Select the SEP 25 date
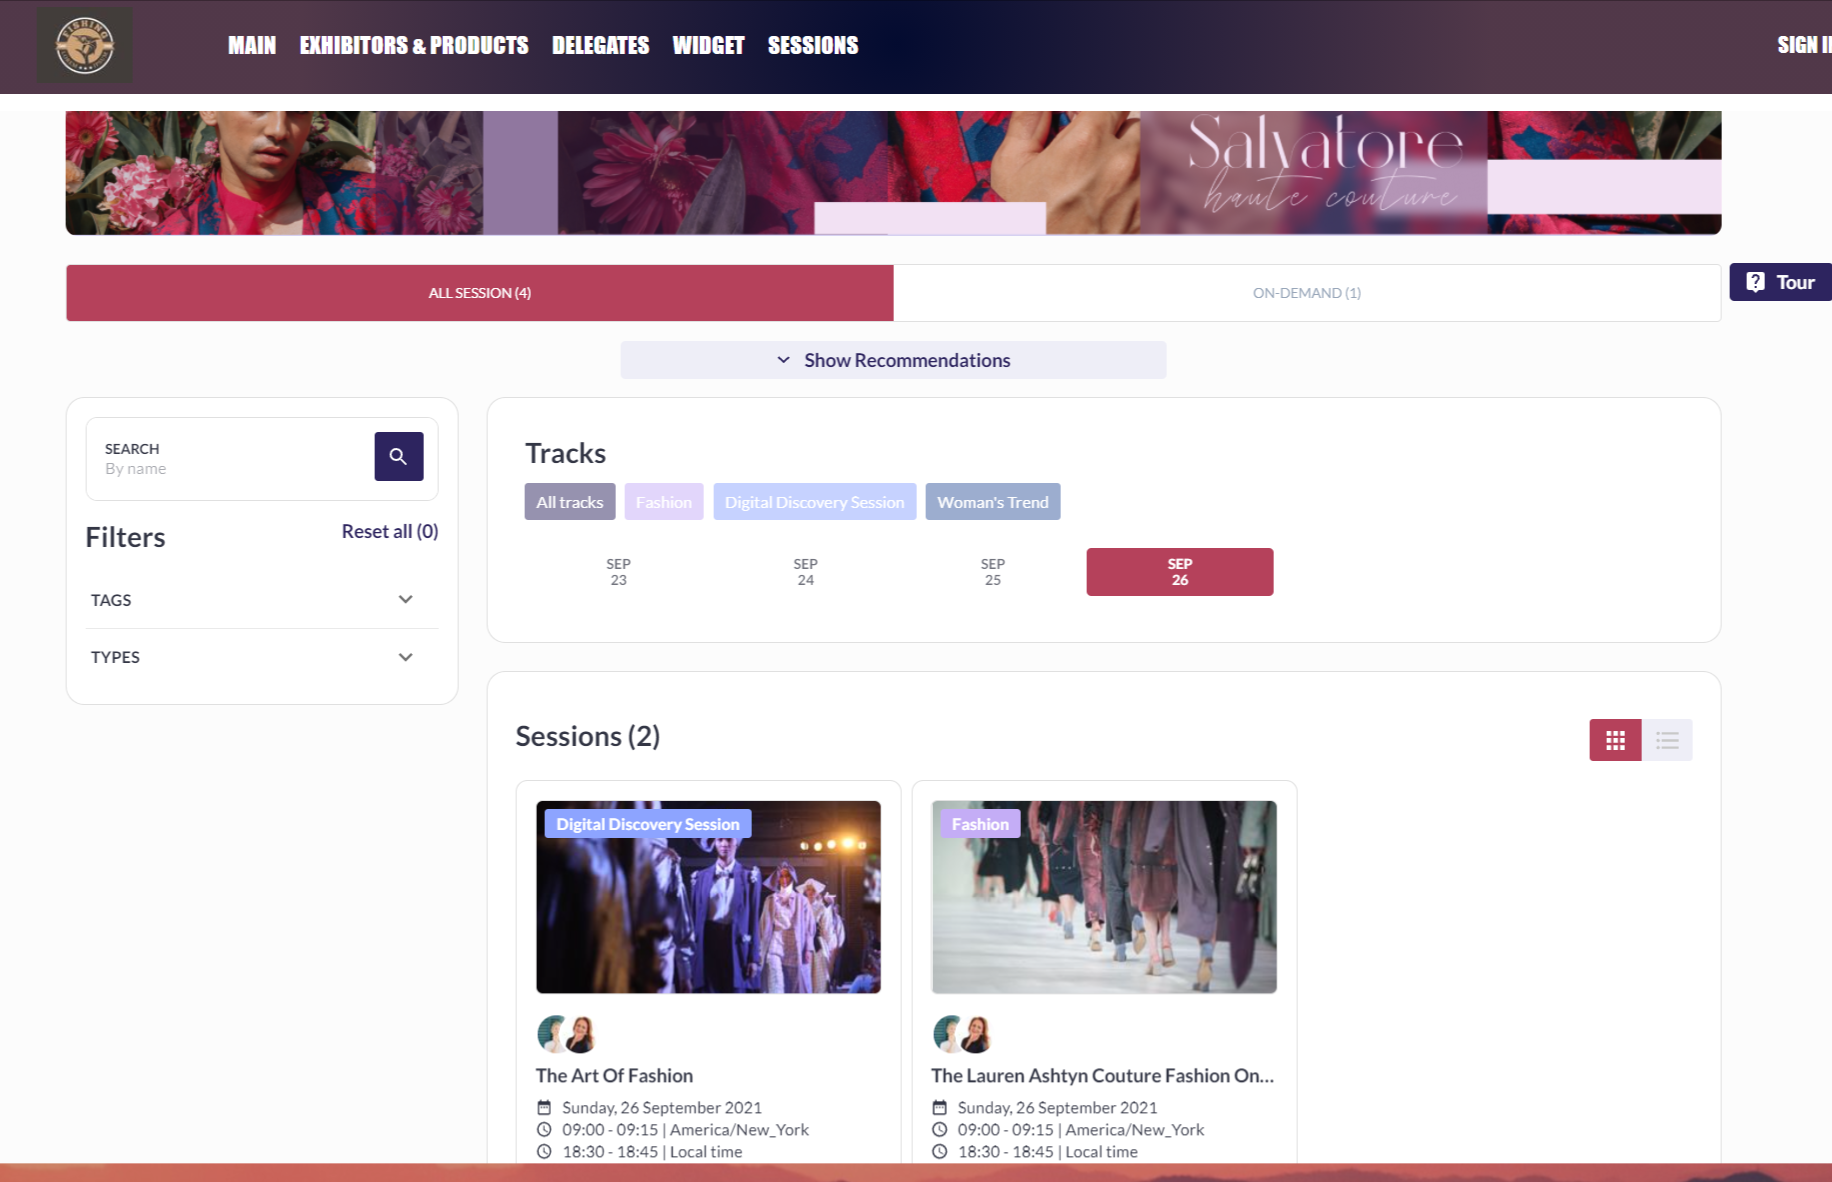 click(x=993, y=572)
